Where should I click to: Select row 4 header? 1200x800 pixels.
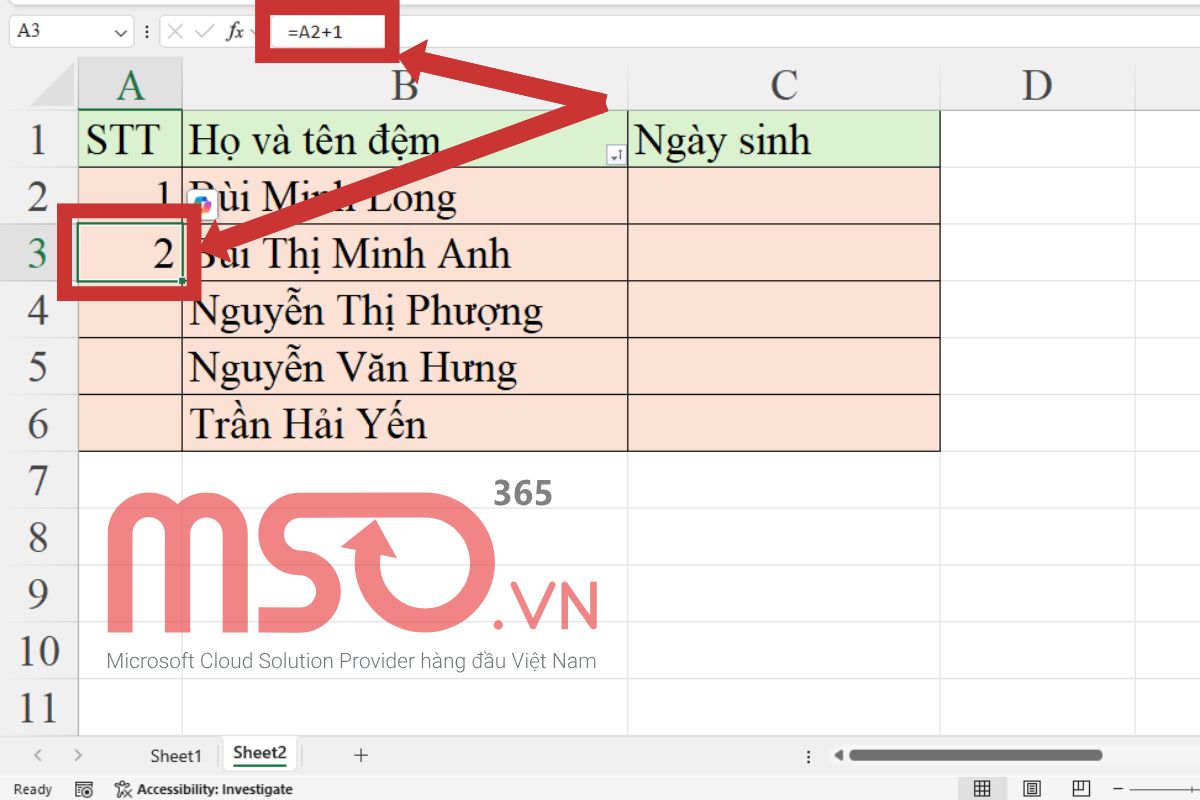38,310
